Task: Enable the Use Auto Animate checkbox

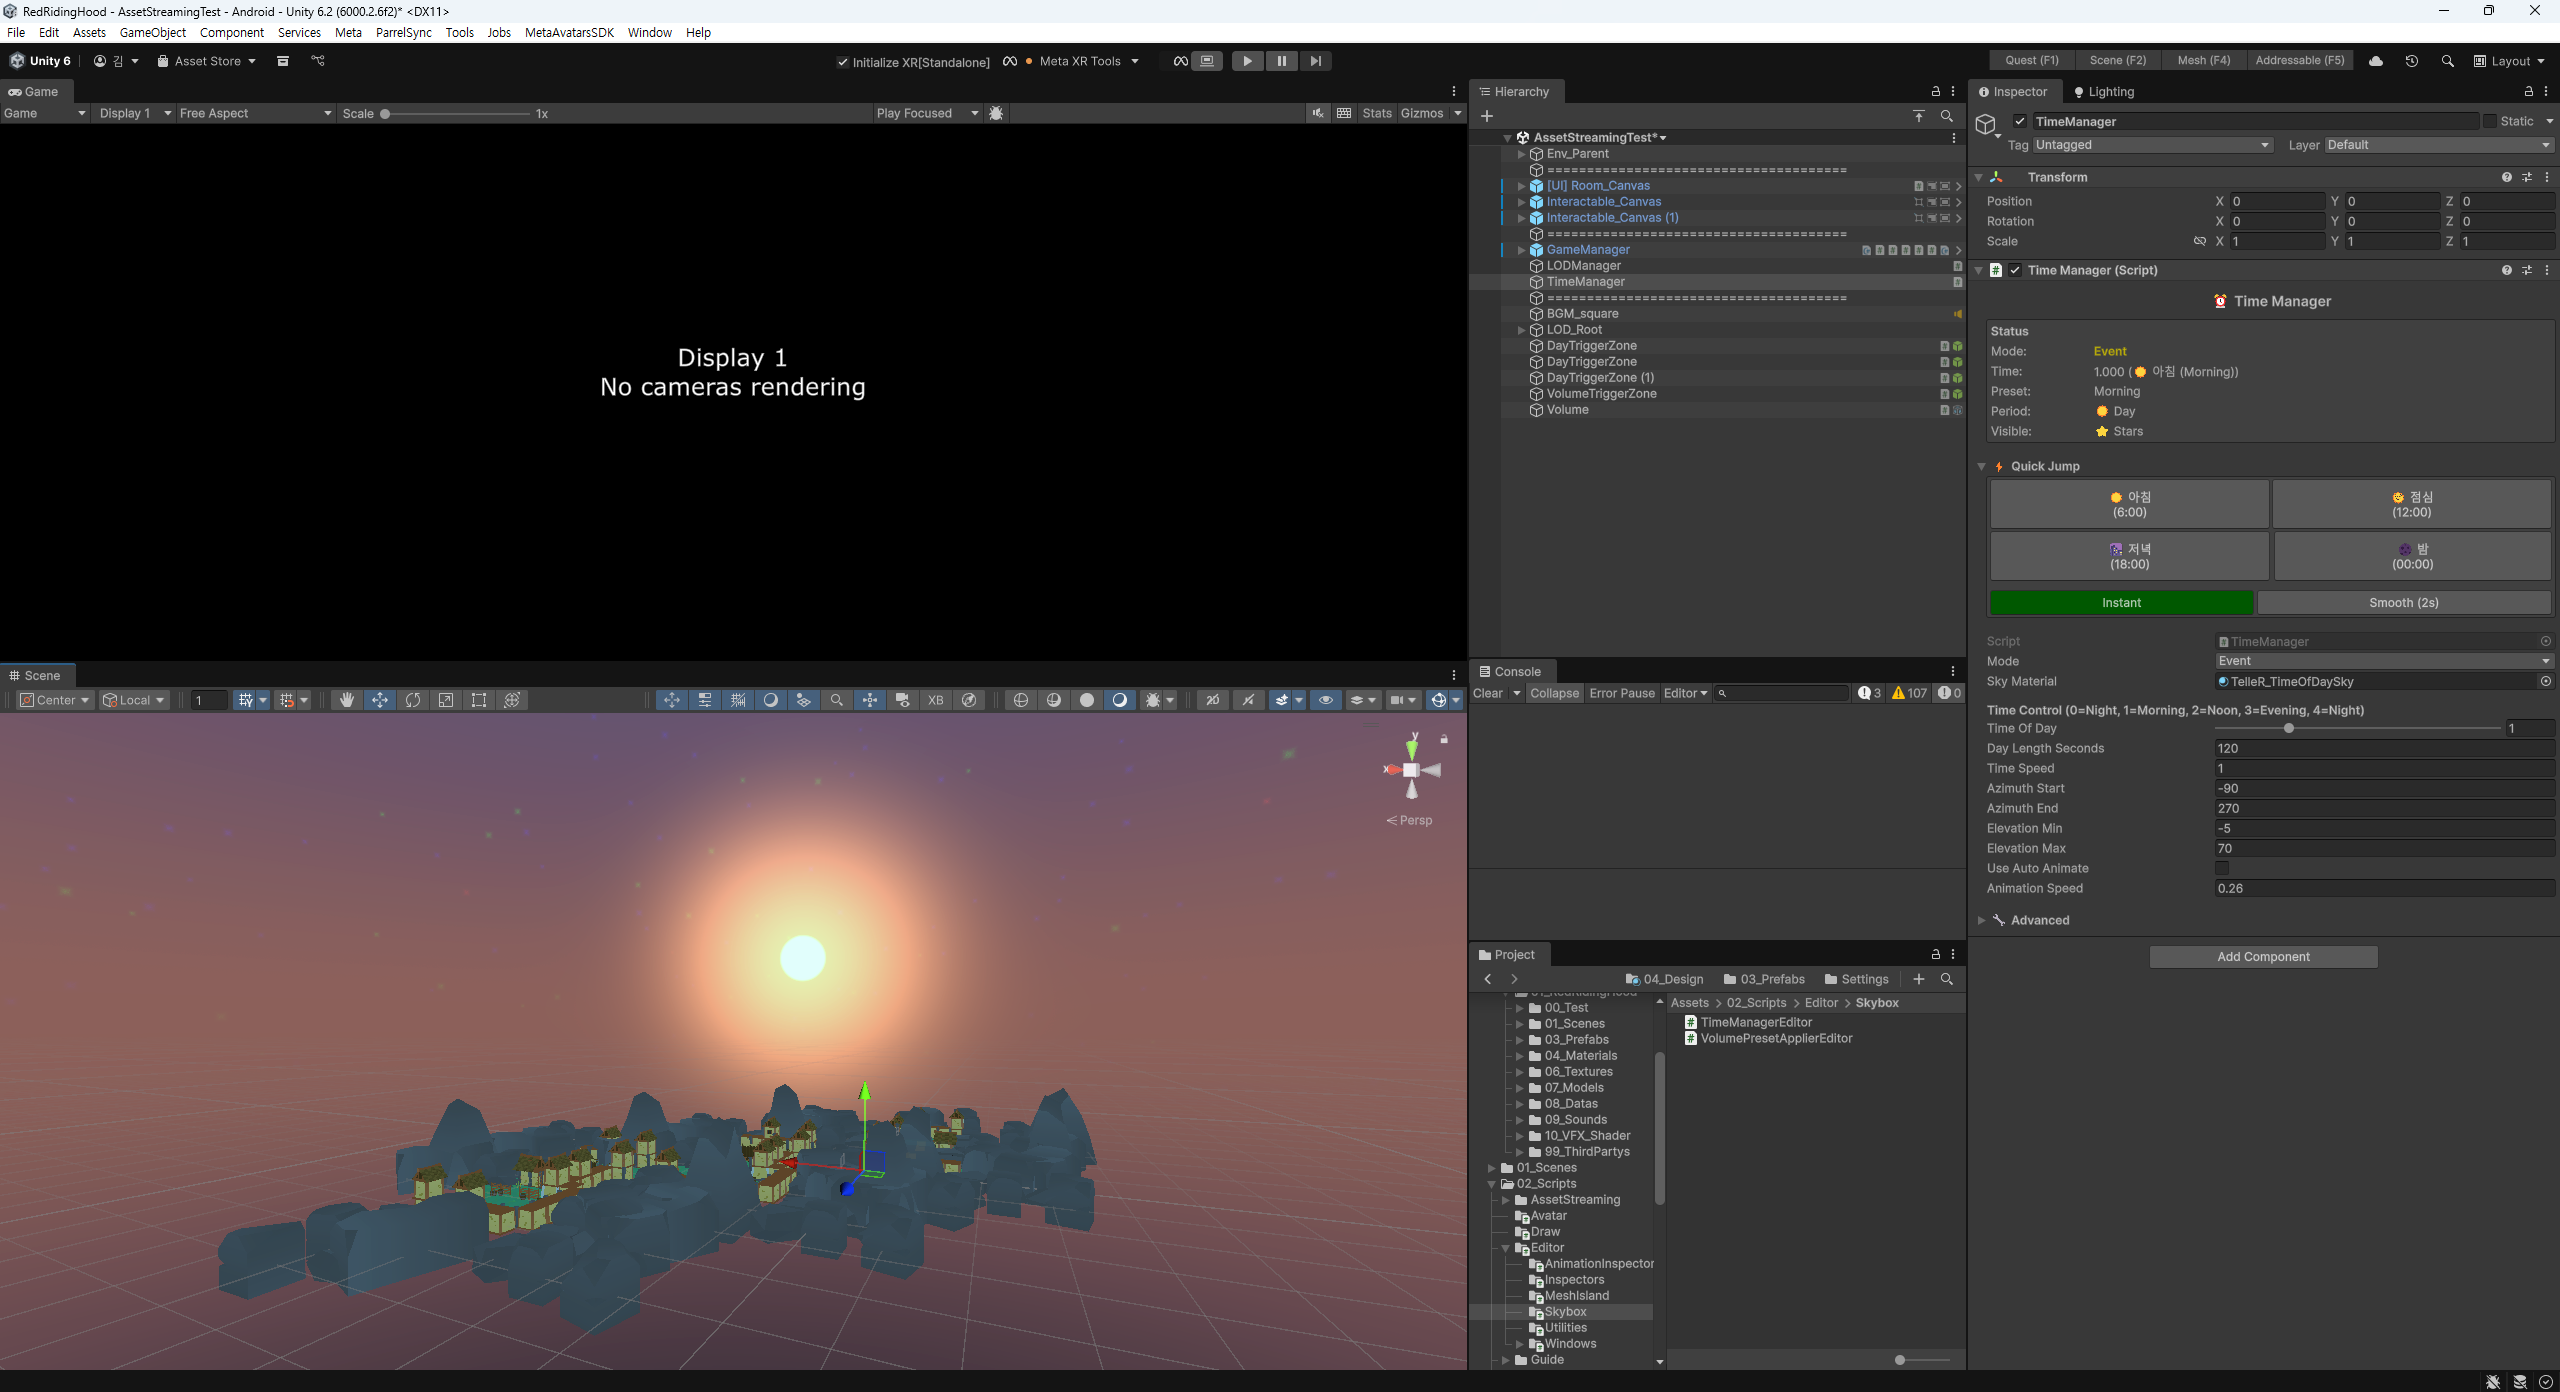Action: pyautogui.click(x=2222, y=868)
